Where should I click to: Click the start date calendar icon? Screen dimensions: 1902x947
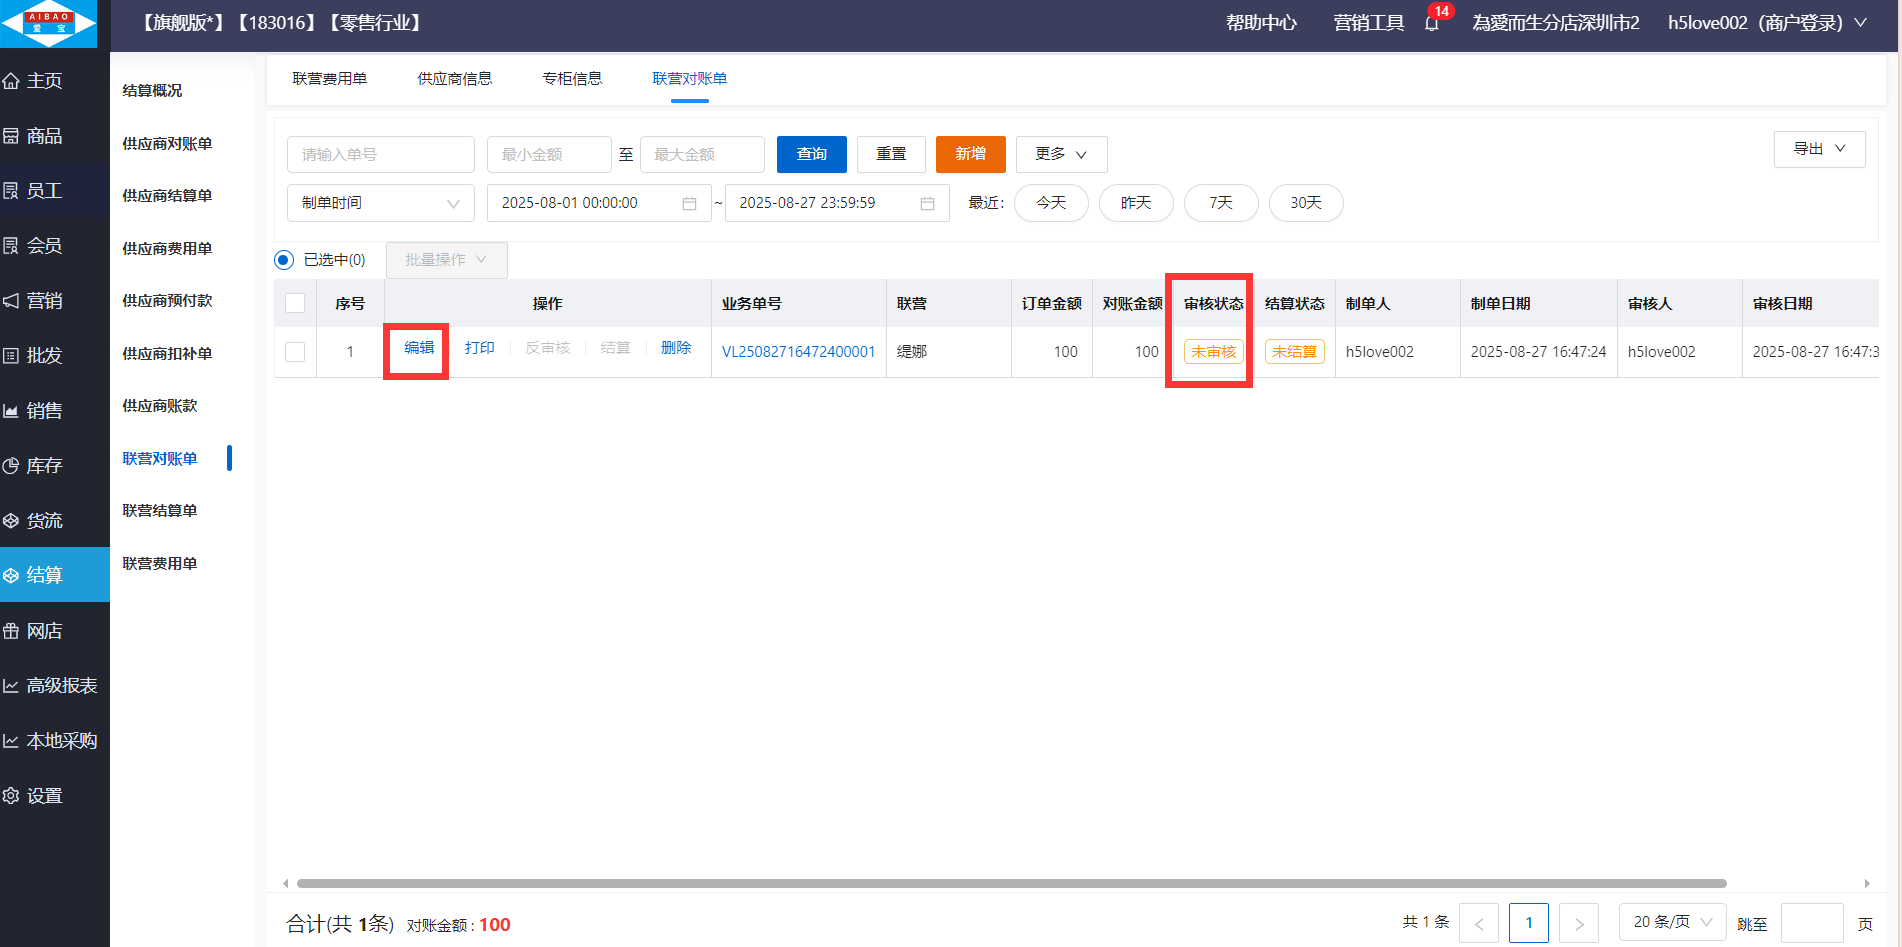click(689, 203)
